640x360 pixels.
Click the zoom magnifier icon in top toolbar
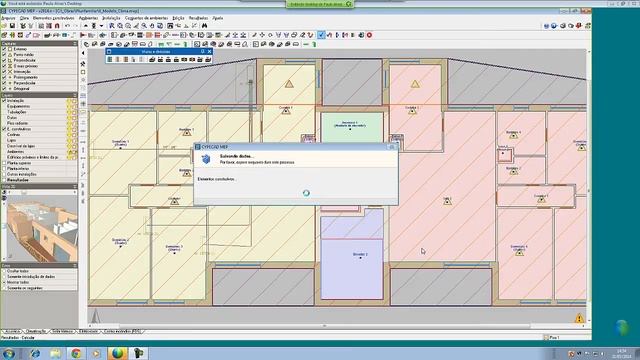pos(144,26)
